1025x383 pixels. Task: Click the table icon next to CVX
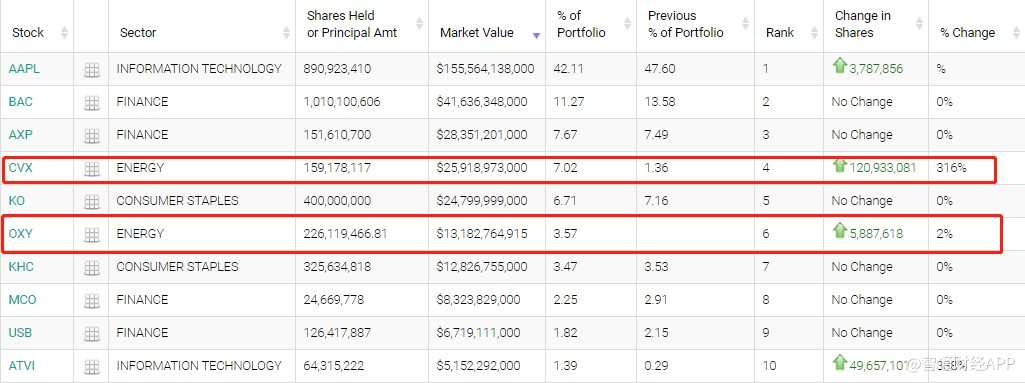click(x=92, y=169)
